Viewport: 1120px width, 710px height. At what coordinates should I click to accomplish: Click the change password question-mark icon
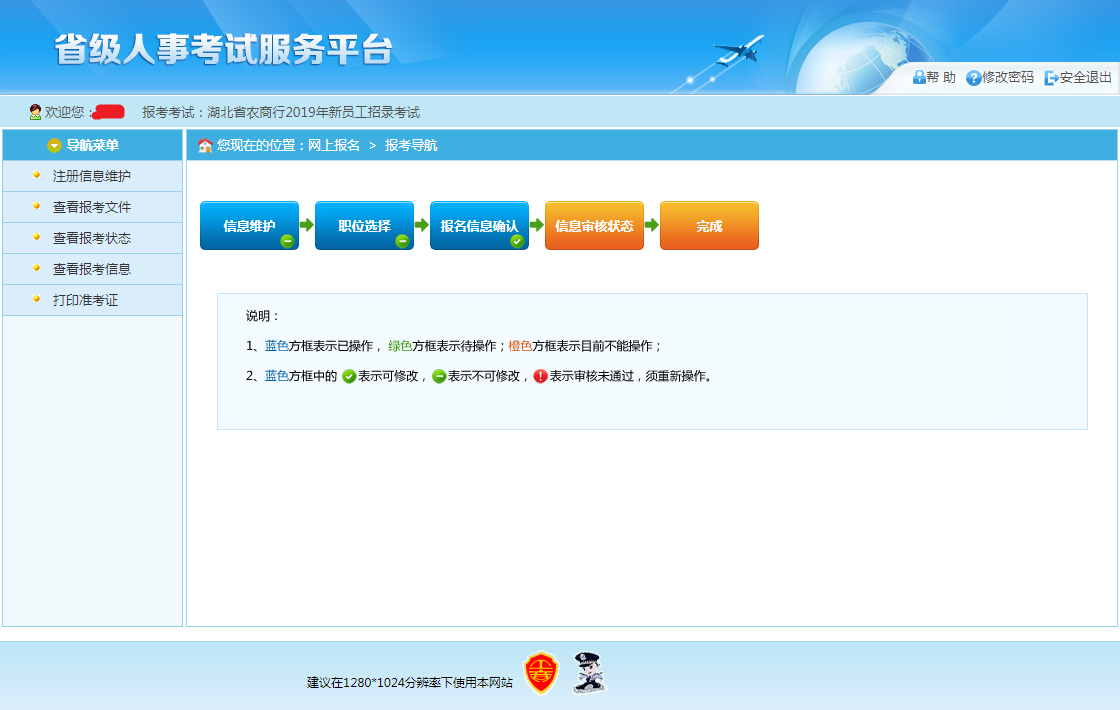pos(973,78)
